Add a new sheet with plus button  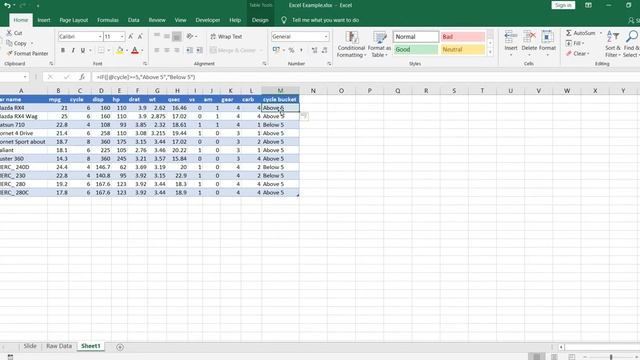tap(120, 347)
